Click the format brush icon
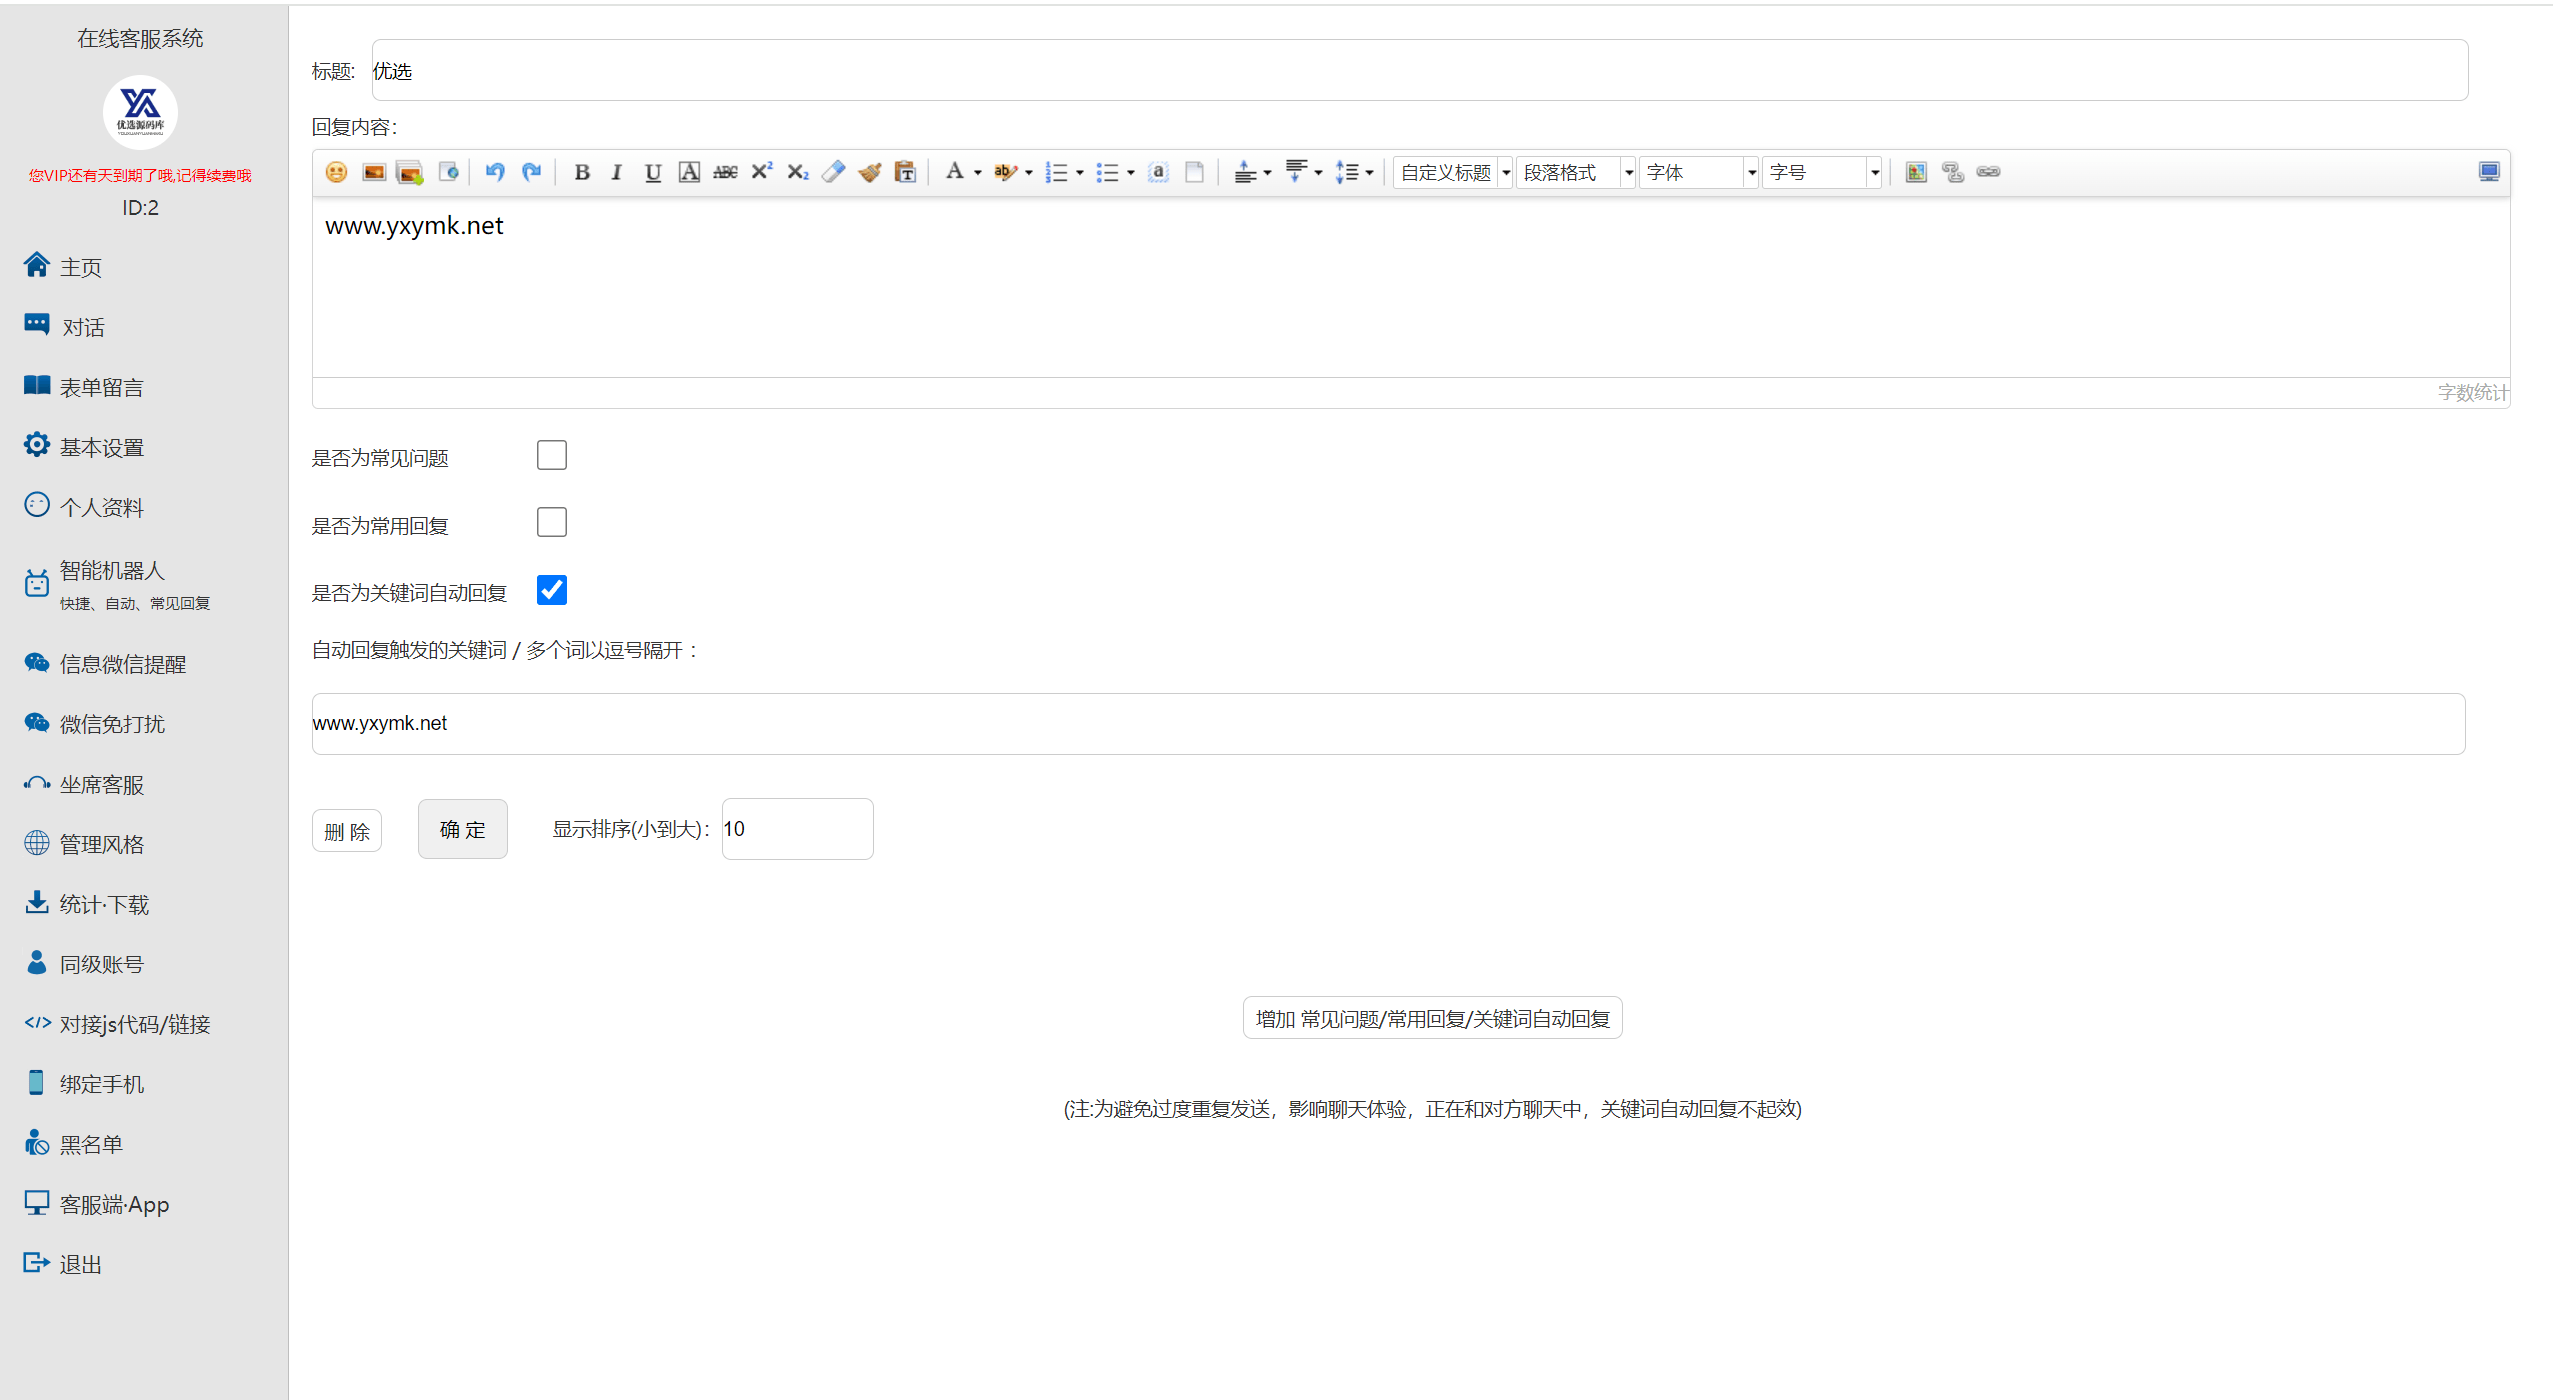The width and height of the screenshot is (2553, 1400). point(870,172)
